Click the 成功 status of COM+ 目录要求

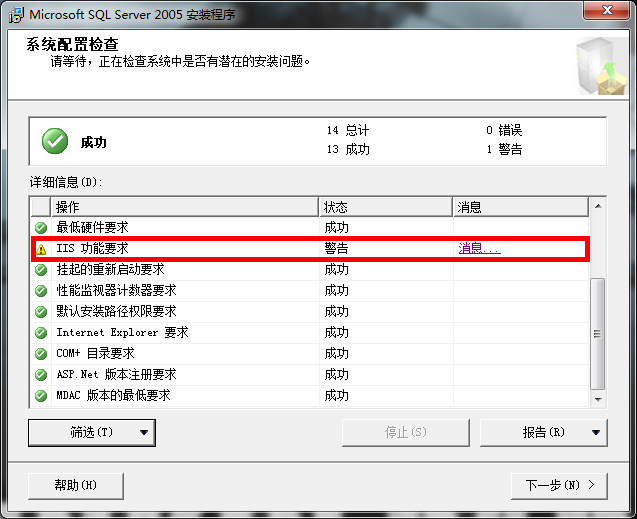click(336, 354)
